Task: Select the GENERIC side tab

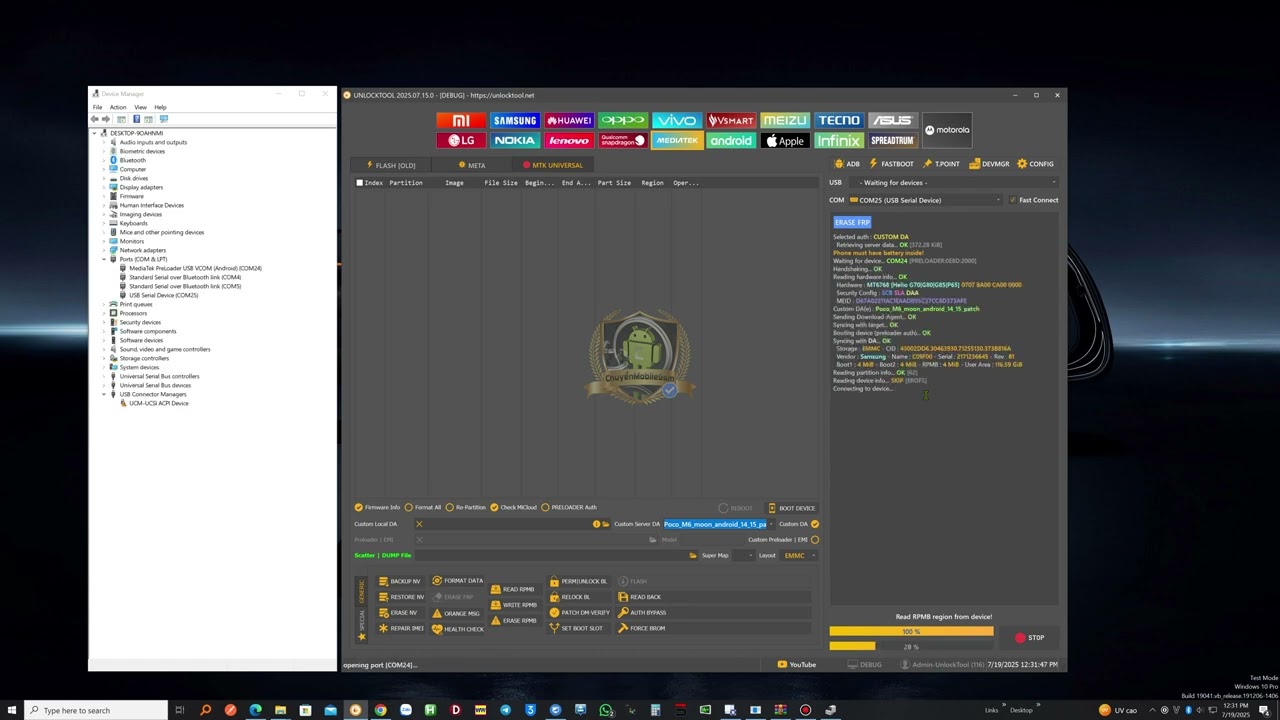Action: click(362, 590)
